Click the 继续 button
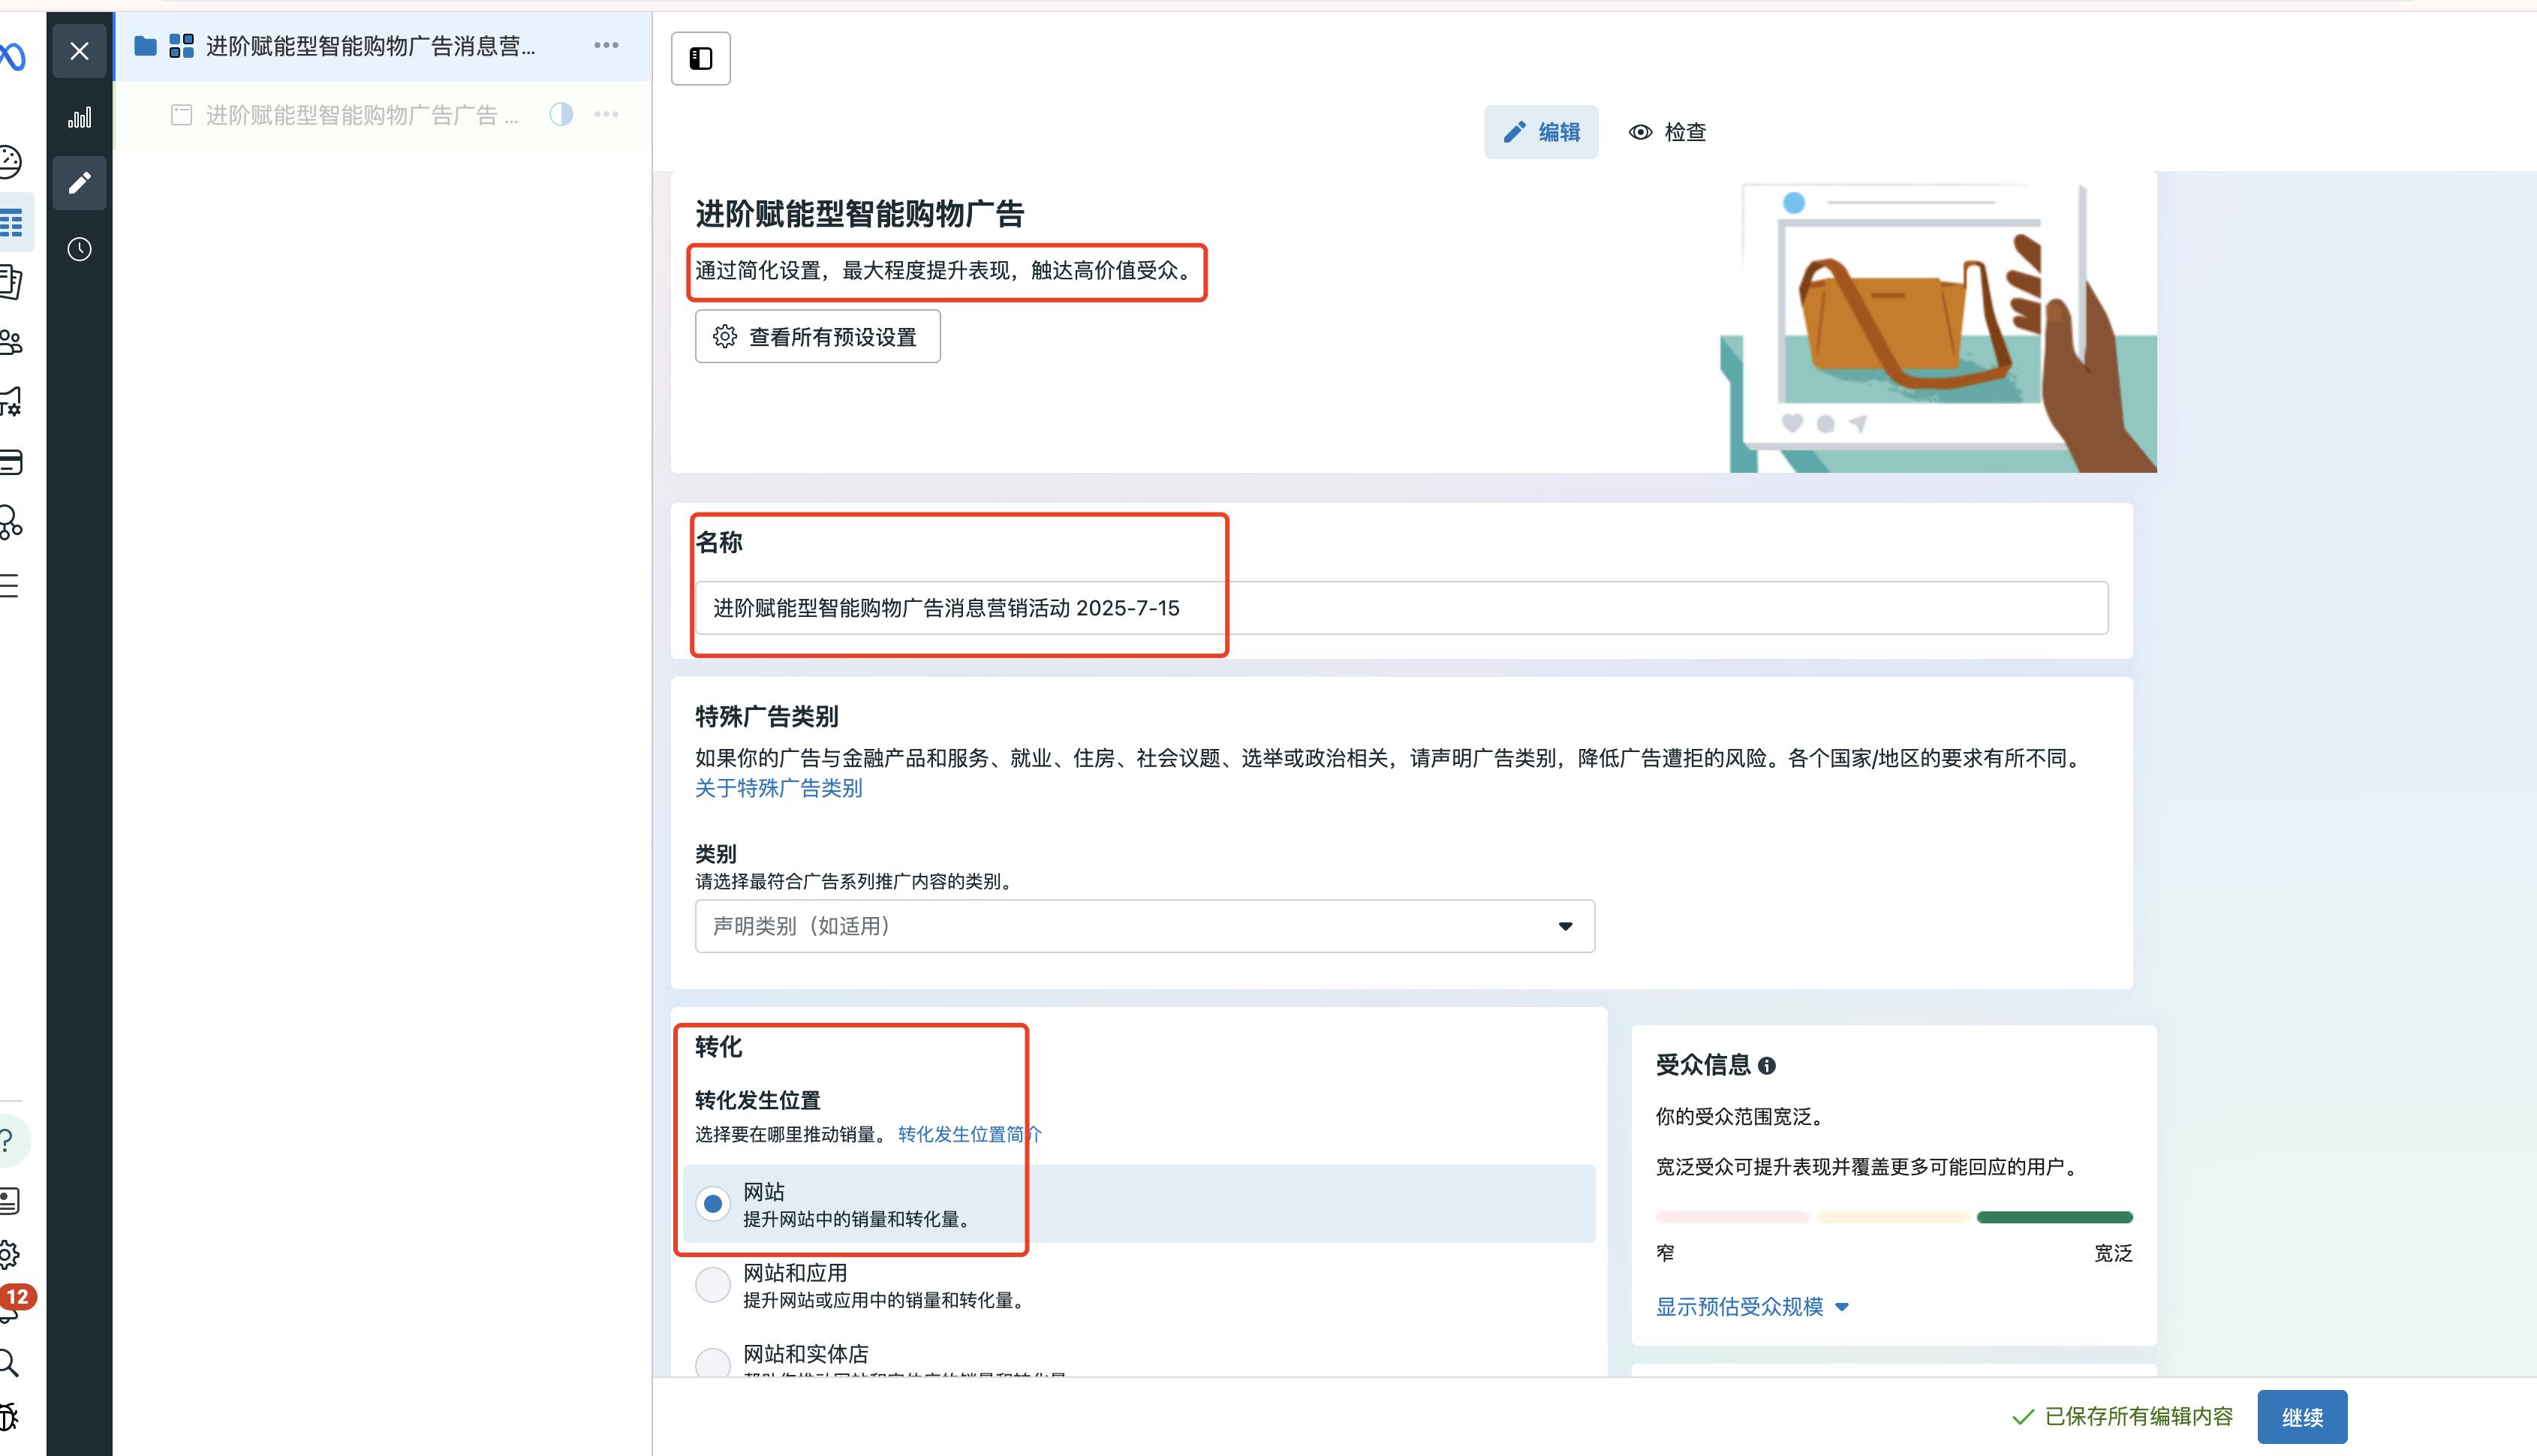Image resolution: width=2537 pixels, height=1456 pixels. (2302, 1417)
